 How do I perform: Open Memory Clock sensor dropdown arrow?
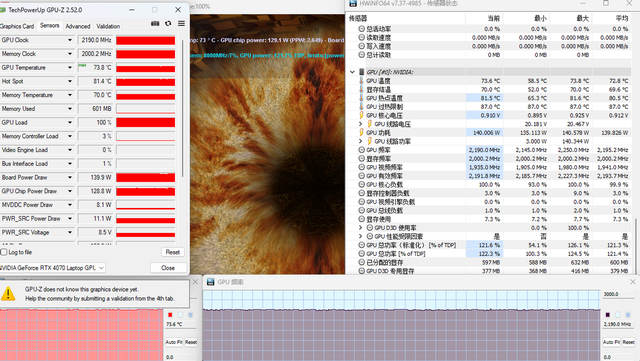pos(70,54)
